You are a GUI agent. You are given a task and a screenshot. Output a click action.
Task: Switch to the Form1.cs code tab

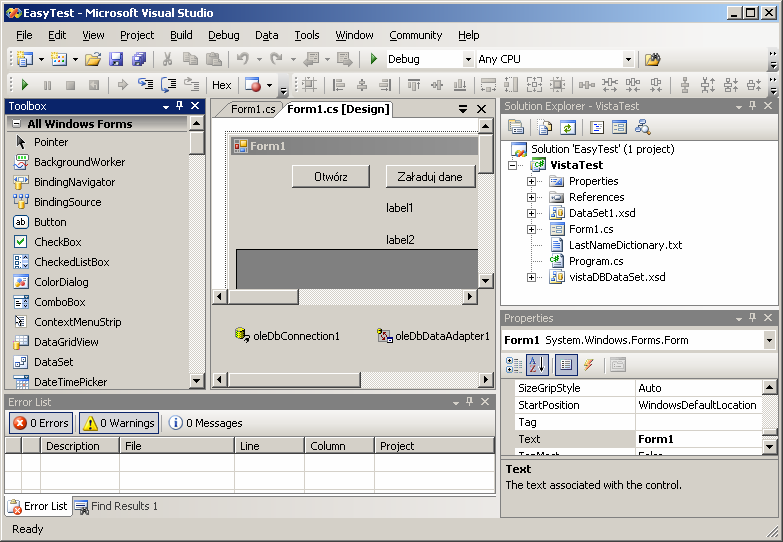pyautogui.click(x=253, y=109)
